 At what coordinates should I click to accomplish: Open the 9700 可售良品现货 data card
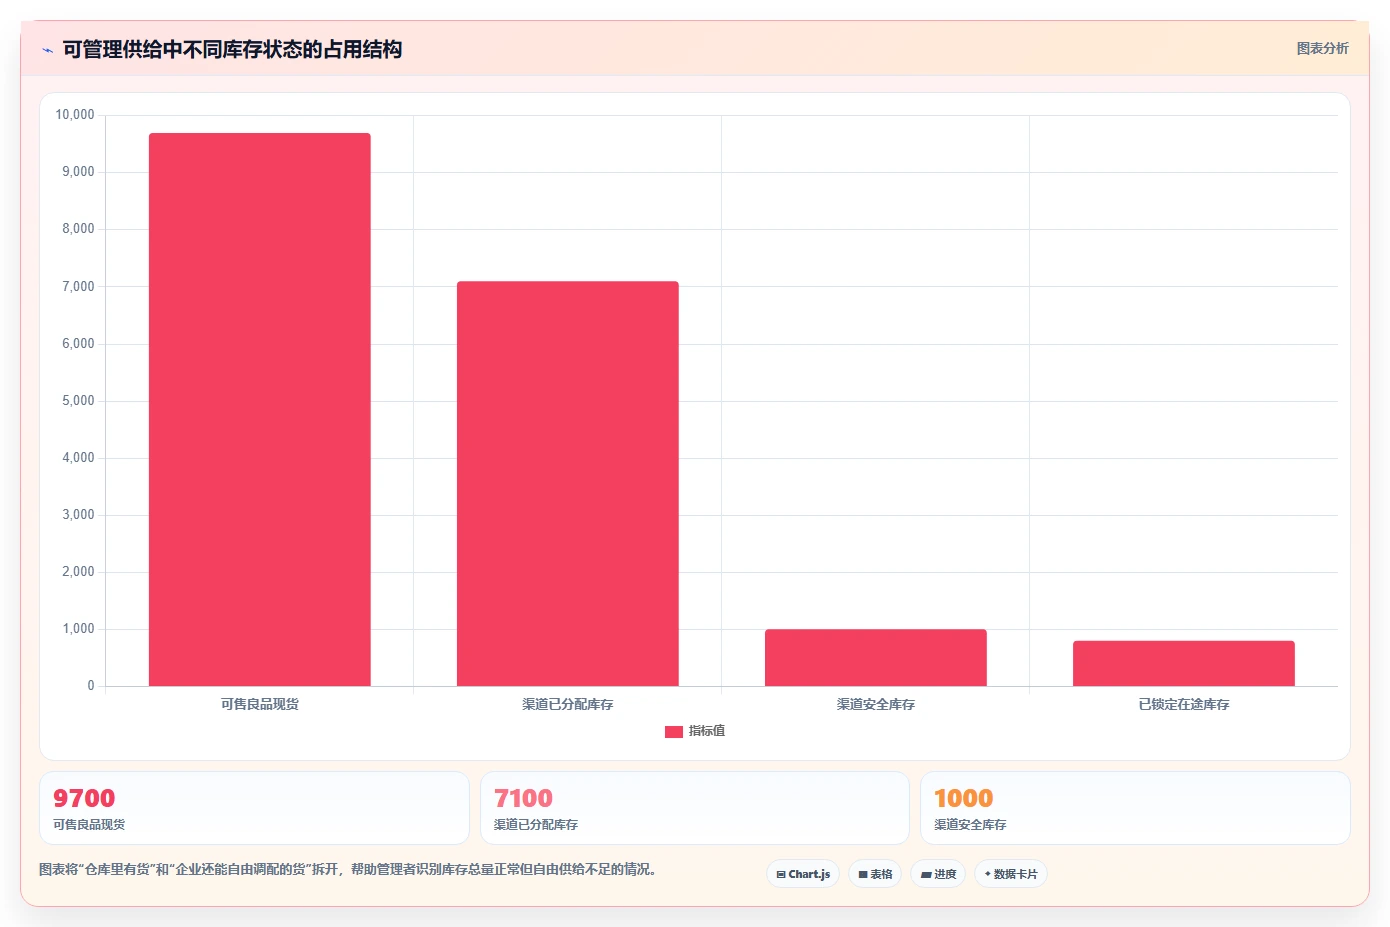[x=254, y=808]
